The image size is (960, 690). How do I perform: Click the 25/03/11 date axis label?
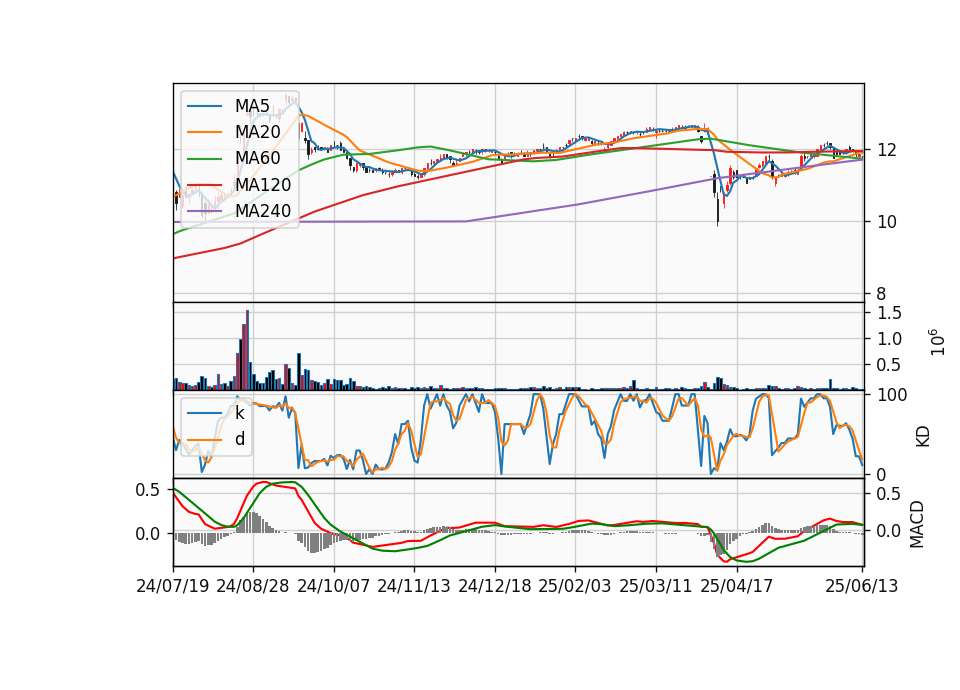click(656, 586)
